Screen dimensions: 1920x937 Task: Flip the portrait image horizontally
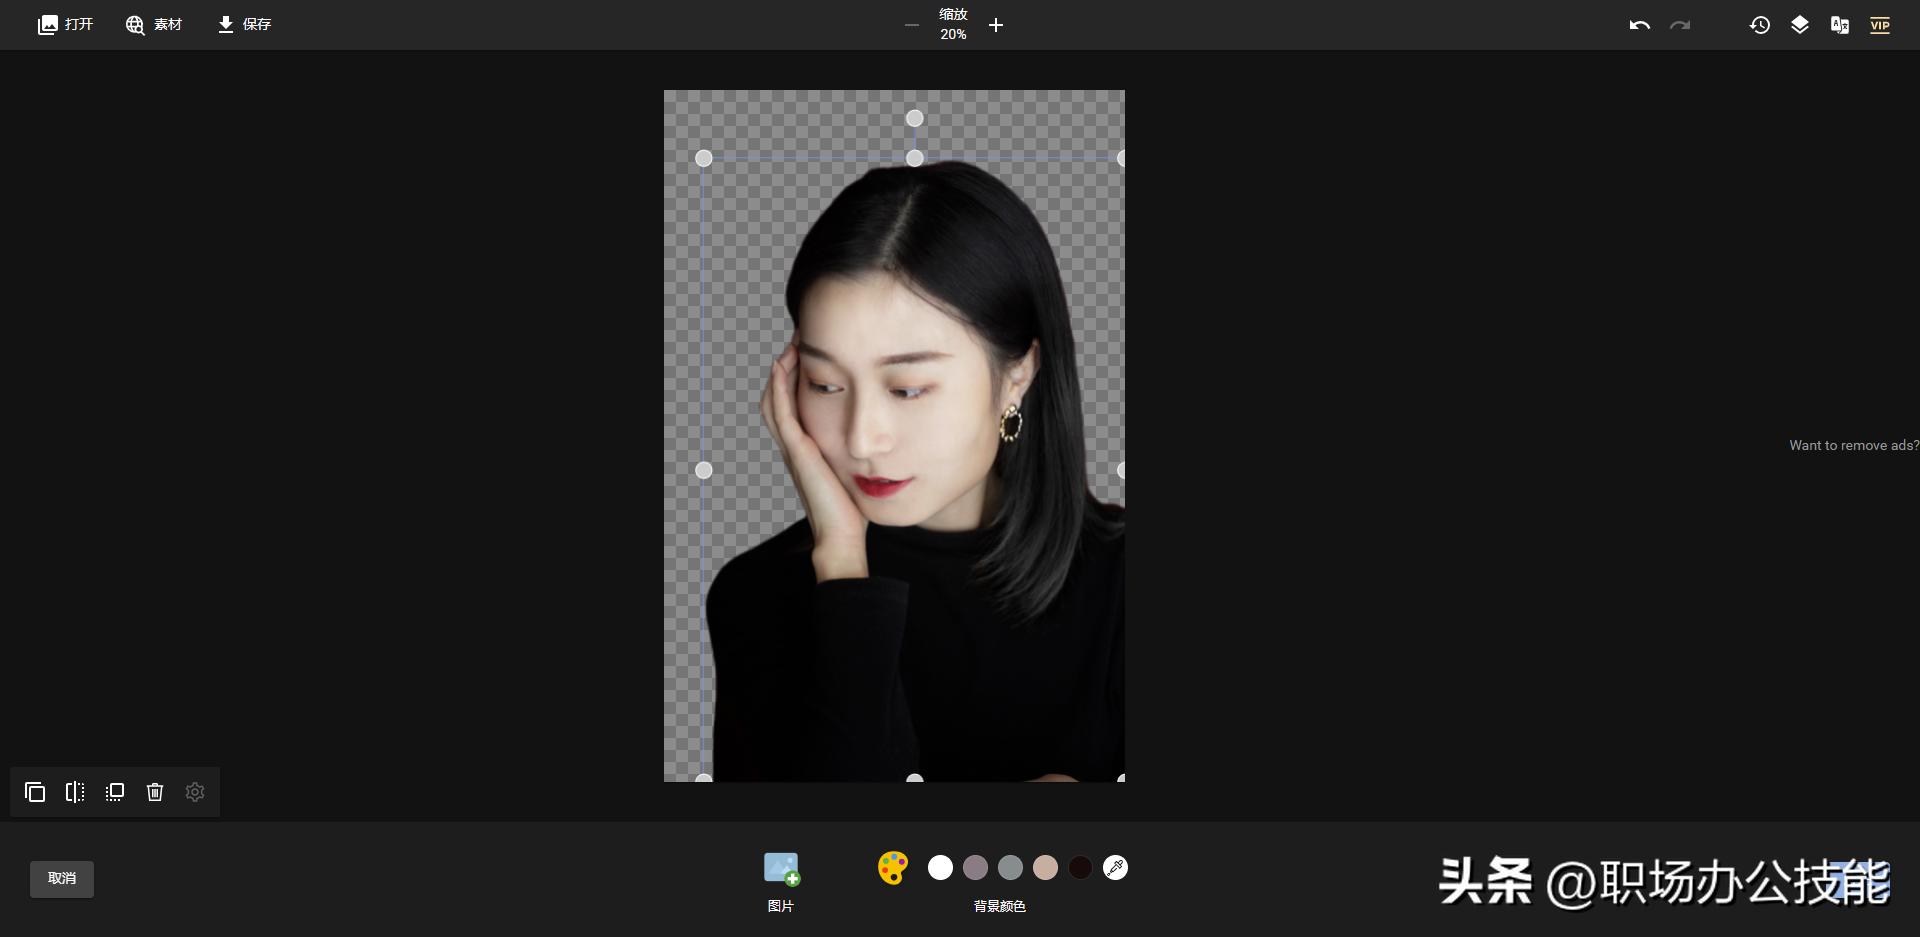75,792
